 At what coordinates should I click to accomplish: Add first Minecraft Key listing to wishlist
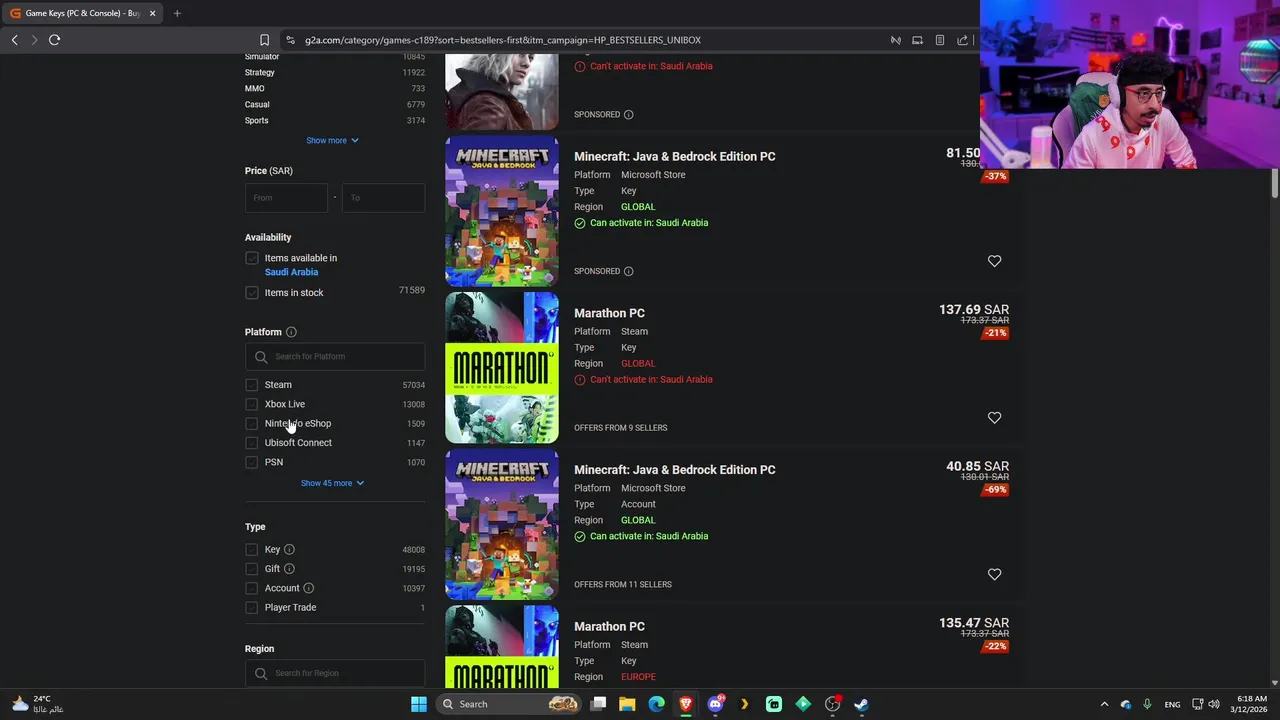[994, 261]
